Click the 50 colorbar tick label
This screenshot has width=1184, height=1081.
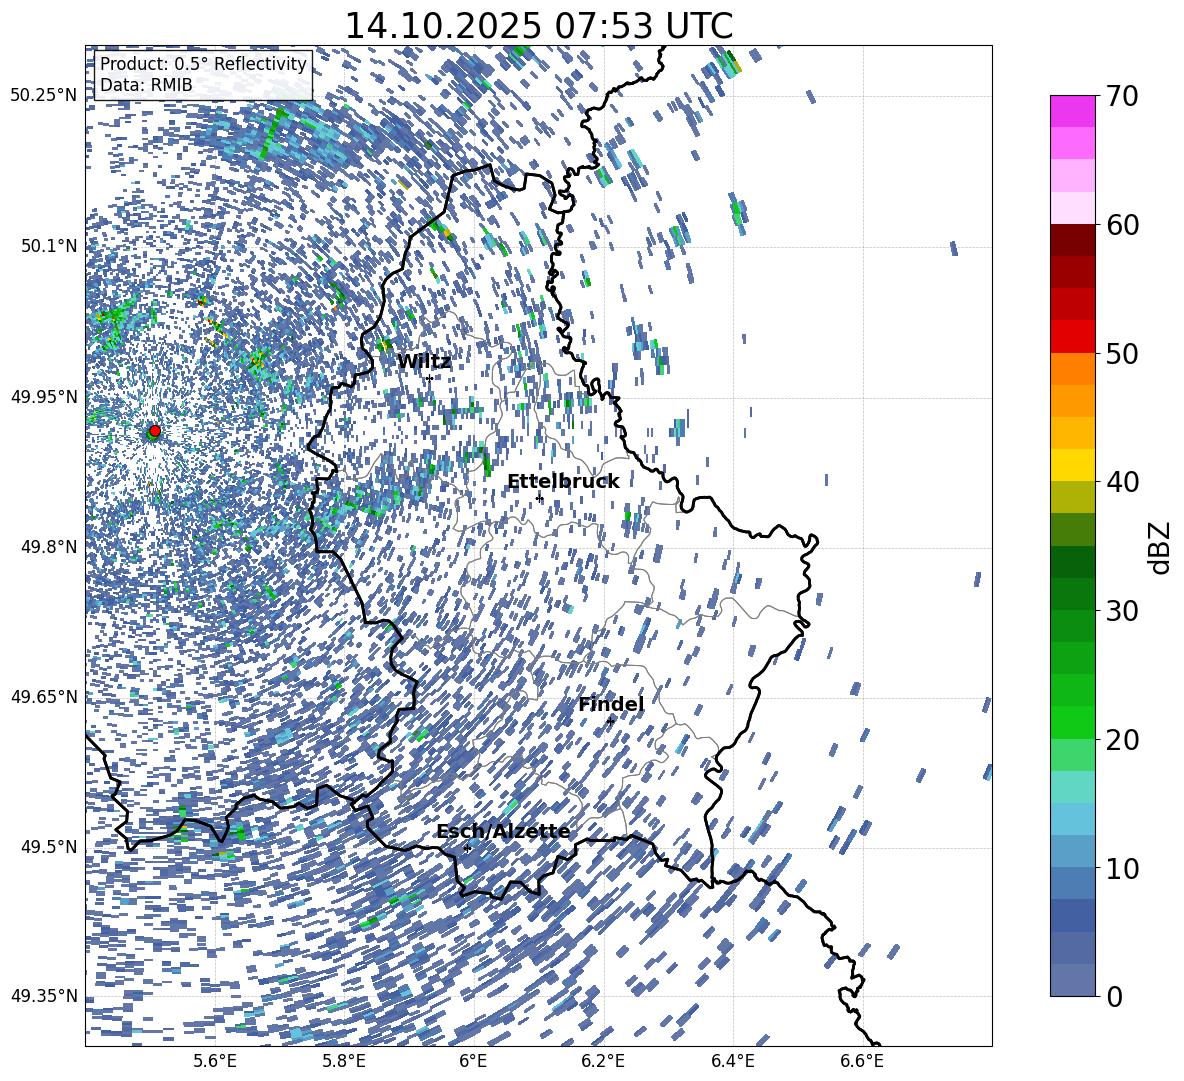tap(1122, 354)
